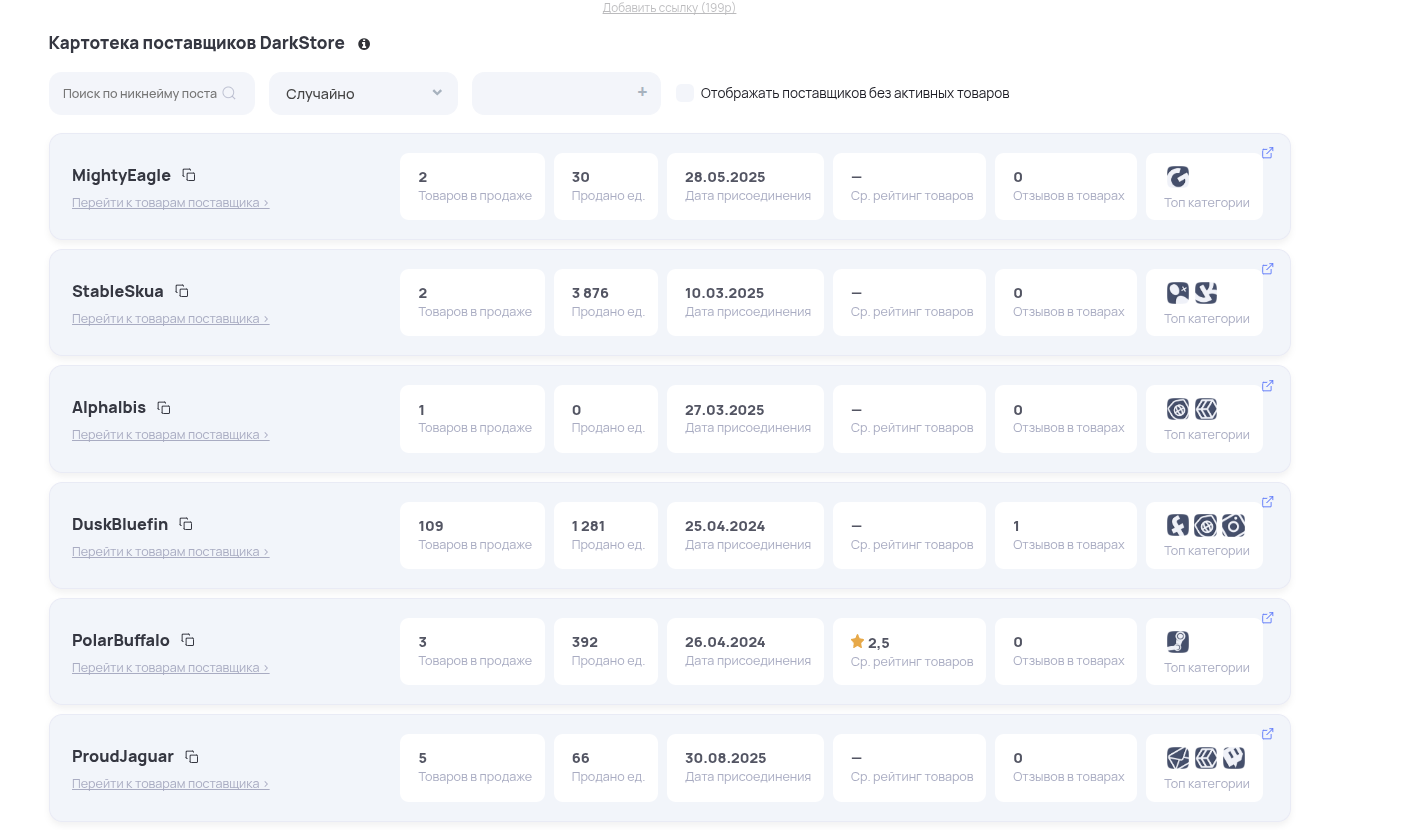1406x830 pixels.
Task: Focus the supplier nickname search field
Action: [x=152, y=93]
